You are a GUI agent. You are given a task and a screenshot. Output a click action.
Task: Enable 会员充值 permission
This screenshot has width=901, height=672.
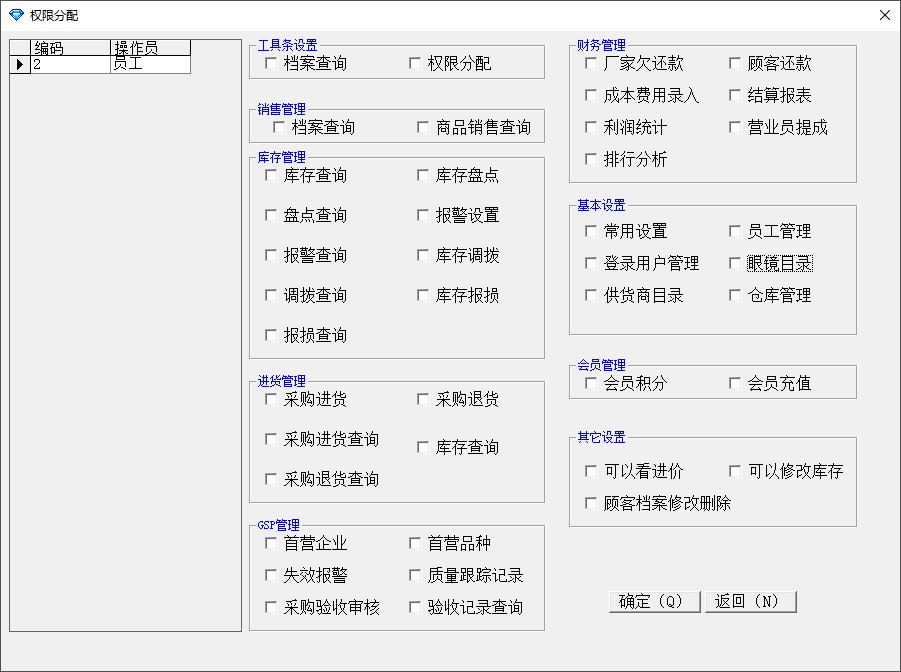click(735, 384)
